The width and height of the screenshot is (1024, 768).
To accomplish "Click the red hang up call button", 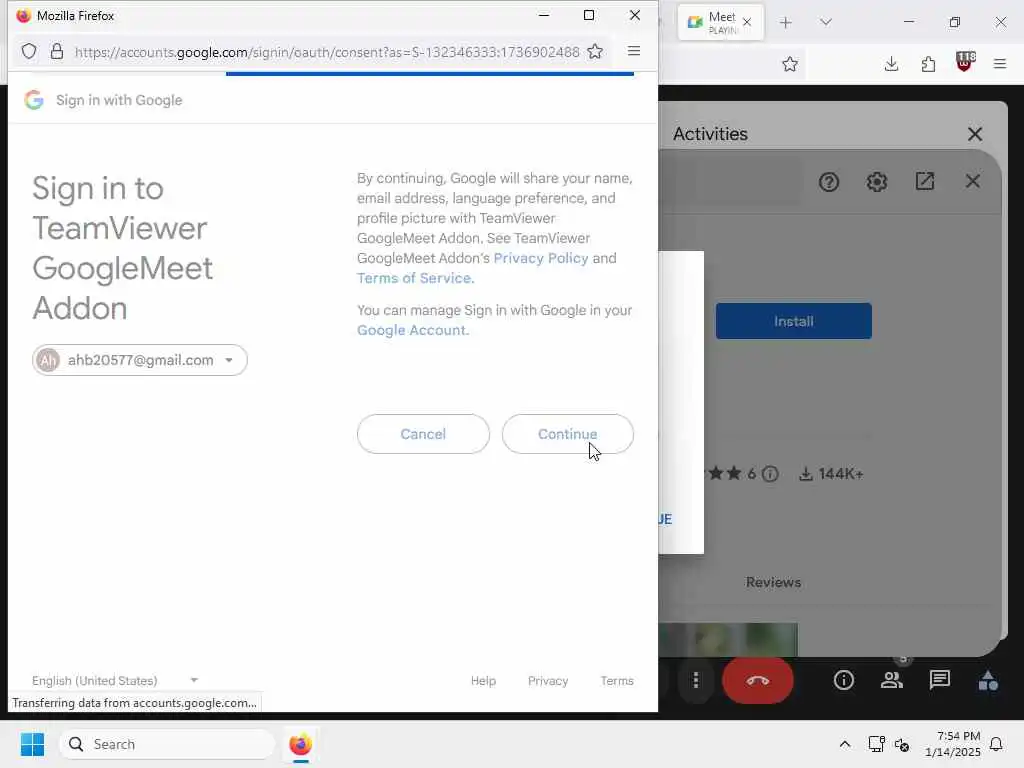I will click(x=758, y=680).
